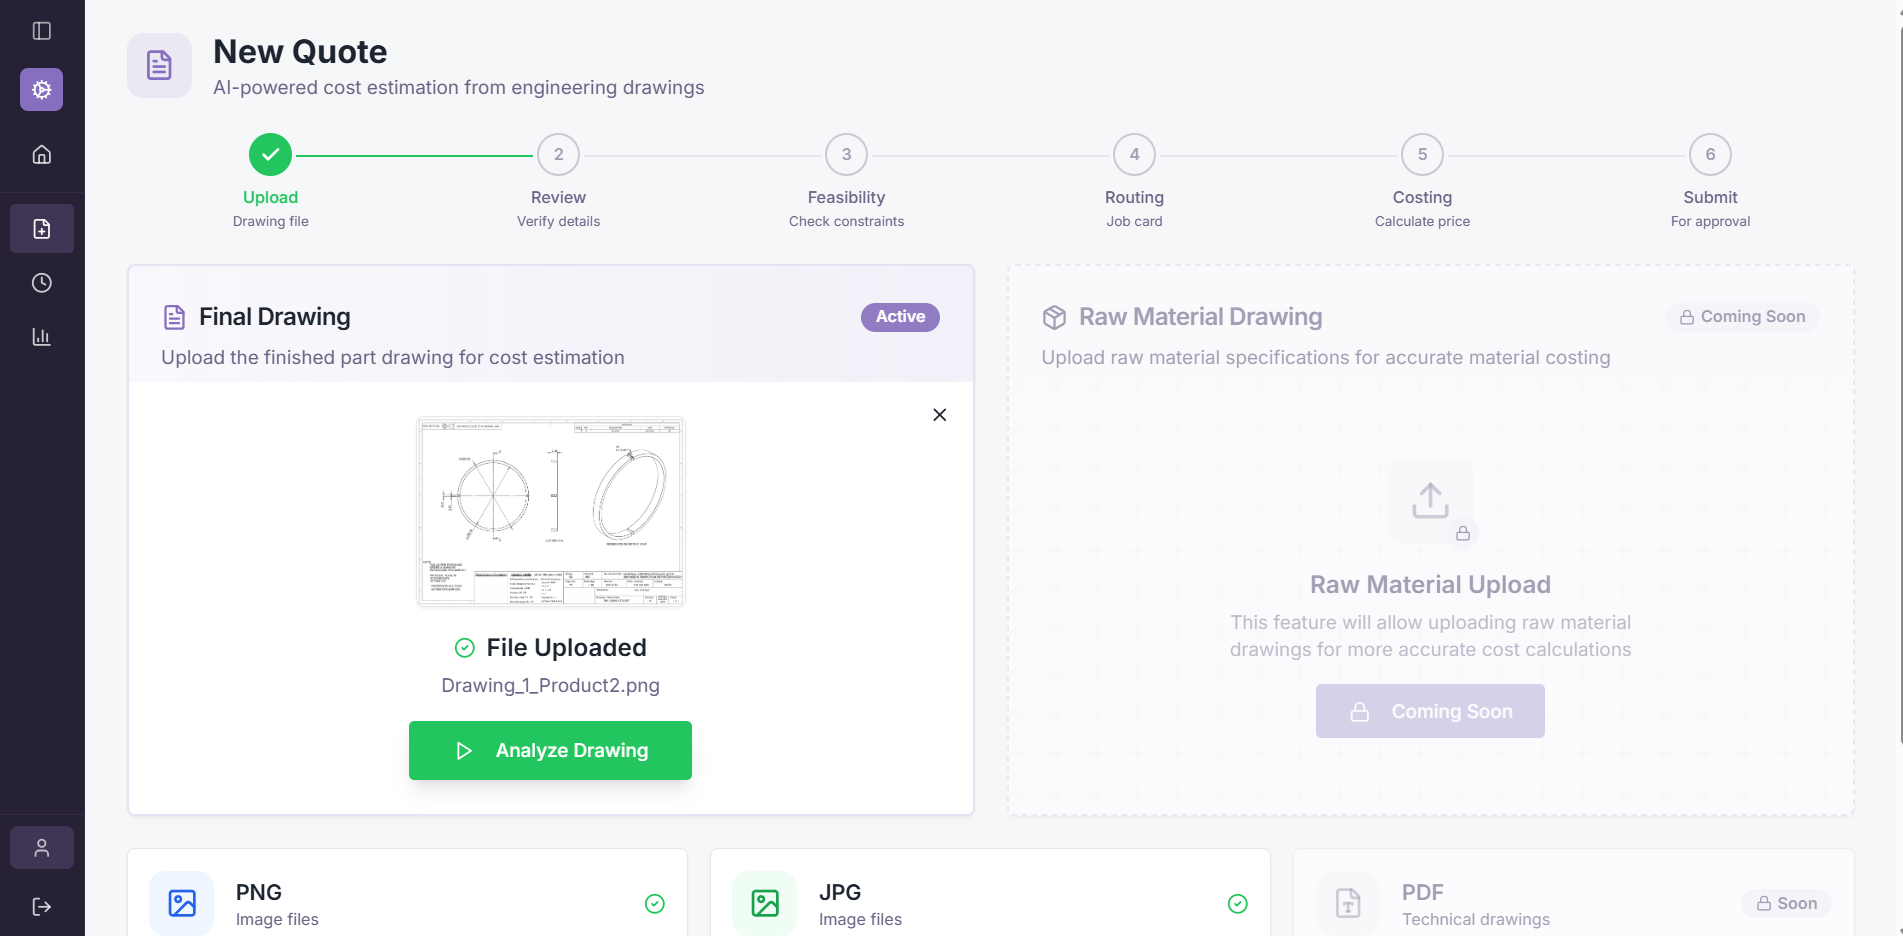Image resolution: width=1903 pixels, height=936 pixels.
Task: Go to step 2 Review
Action: [558, 155]
